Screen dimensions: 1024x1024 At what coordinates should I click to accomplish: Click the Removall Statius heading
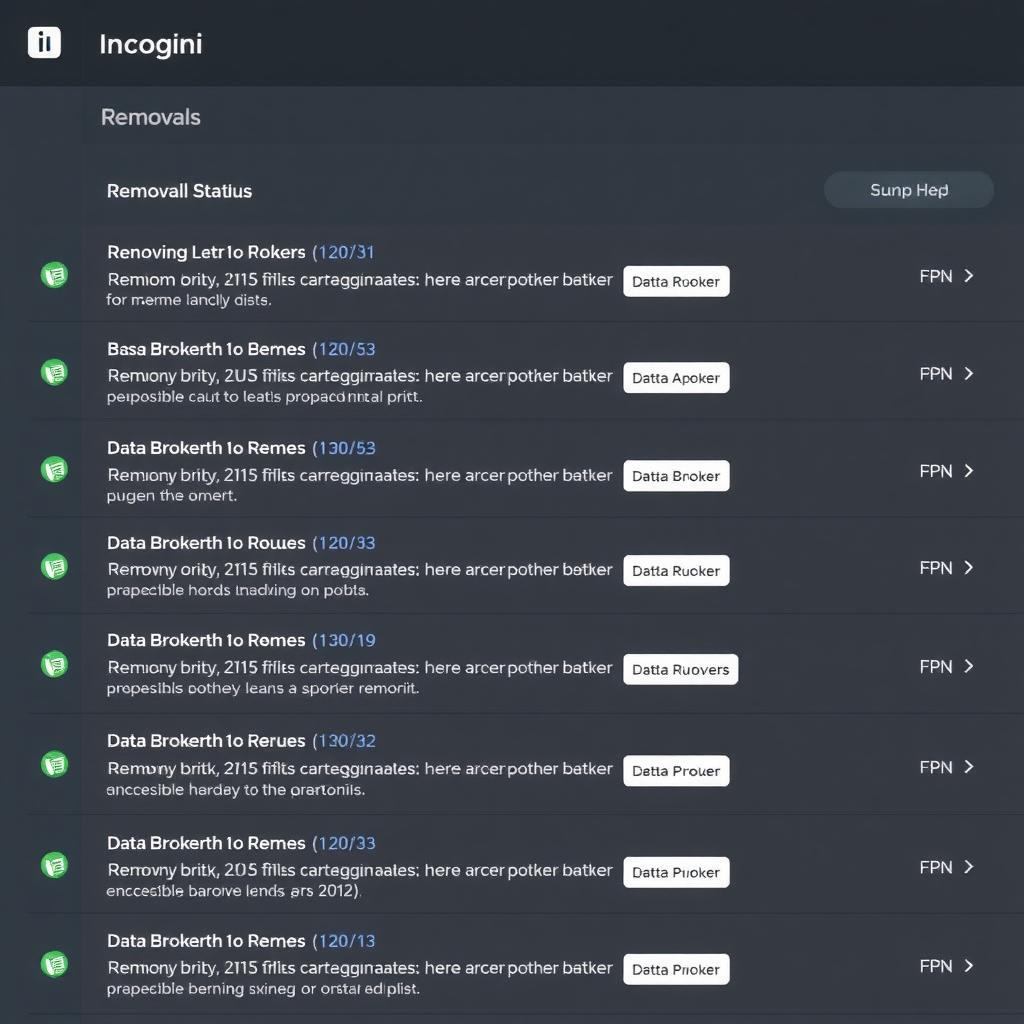click(x=179, y=191)
